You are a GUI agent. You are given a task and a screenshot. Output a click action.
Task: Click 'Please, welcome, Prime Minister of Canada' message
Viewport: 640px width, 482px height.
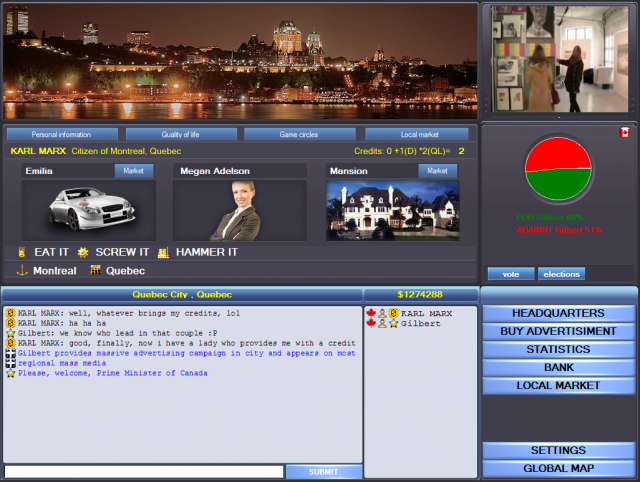click(x=113, y=373)
